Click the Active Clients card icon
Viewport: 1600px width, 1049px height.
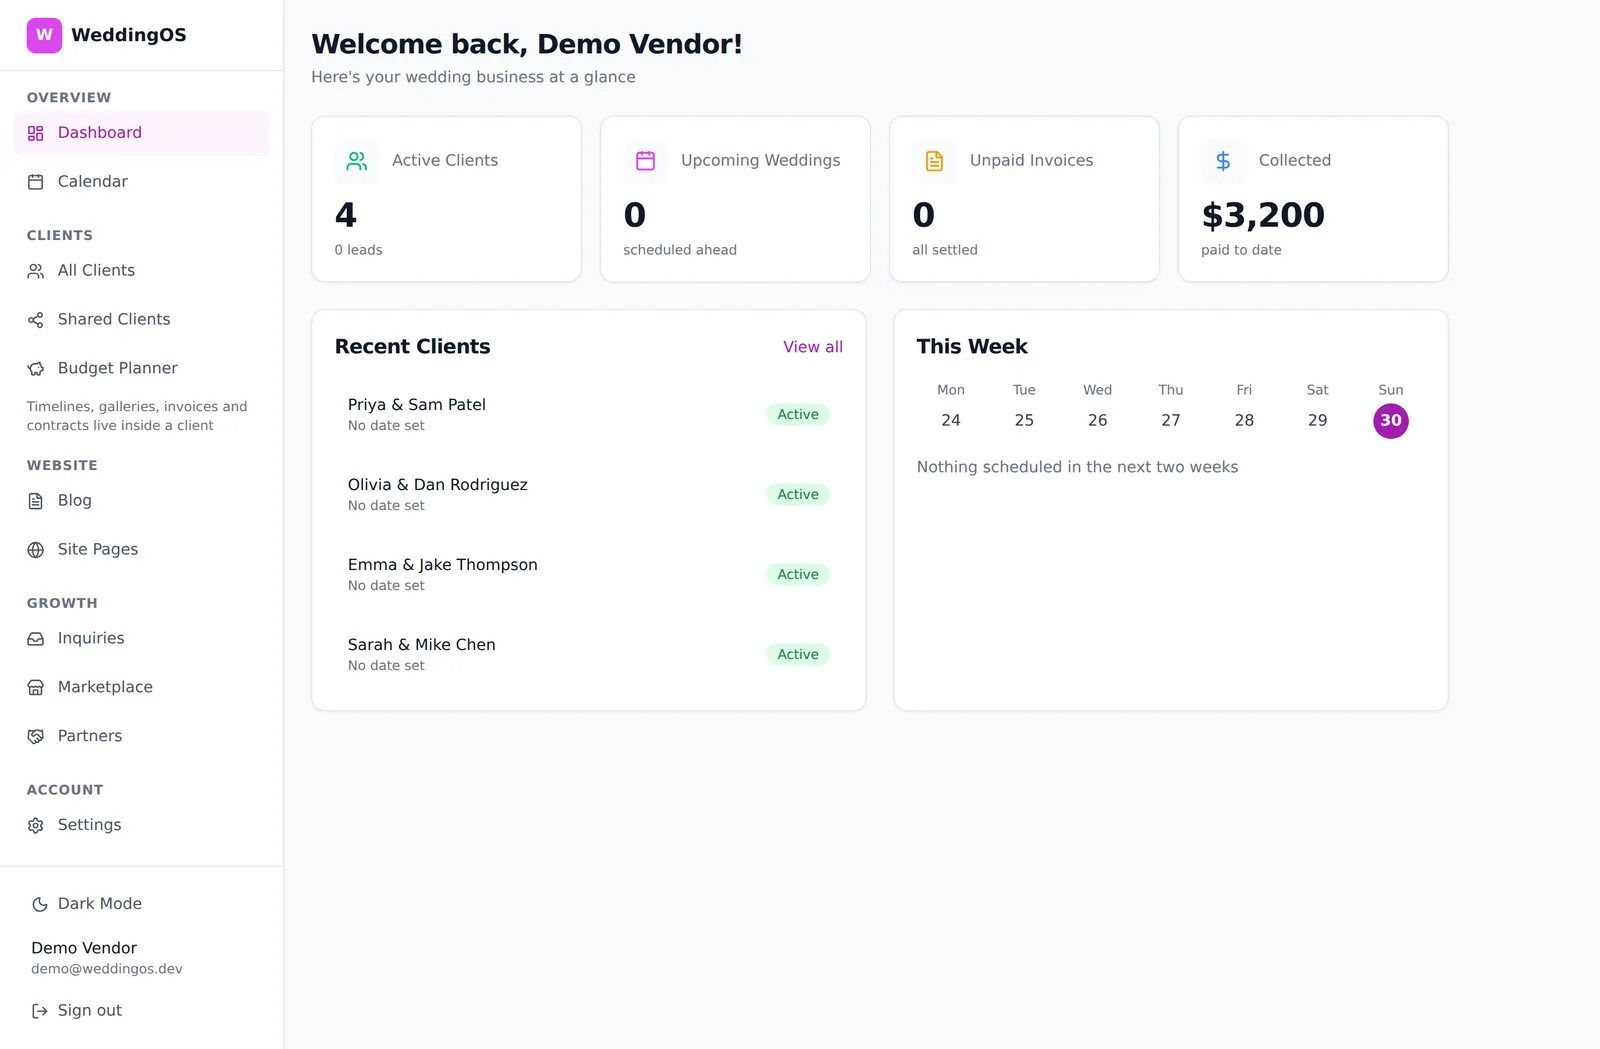(357, 161)
